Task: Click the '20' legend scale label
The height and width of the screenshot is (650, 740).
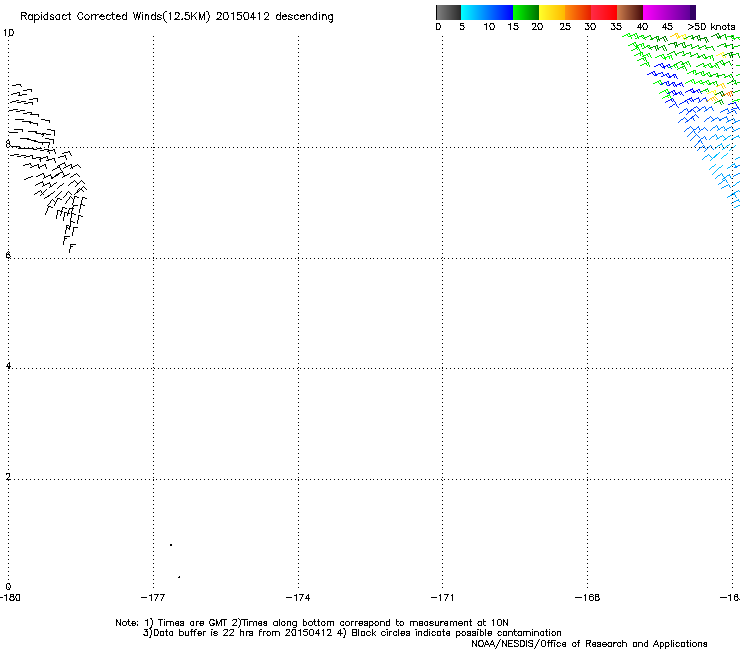Action: pyautogui.click(x=537, y=27)
